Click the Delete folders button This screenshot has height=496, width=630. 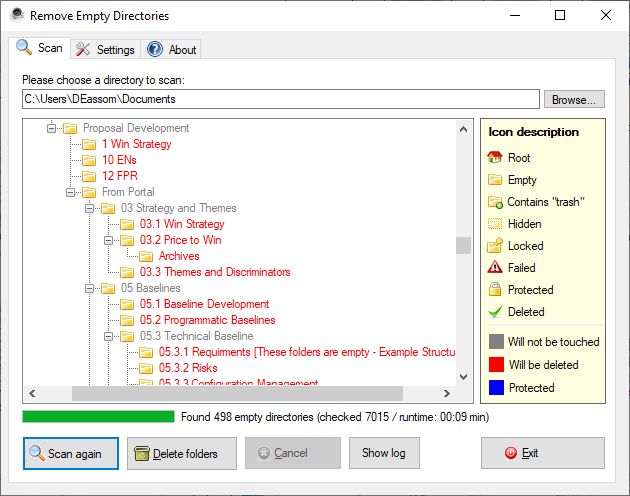coord(182,453)
